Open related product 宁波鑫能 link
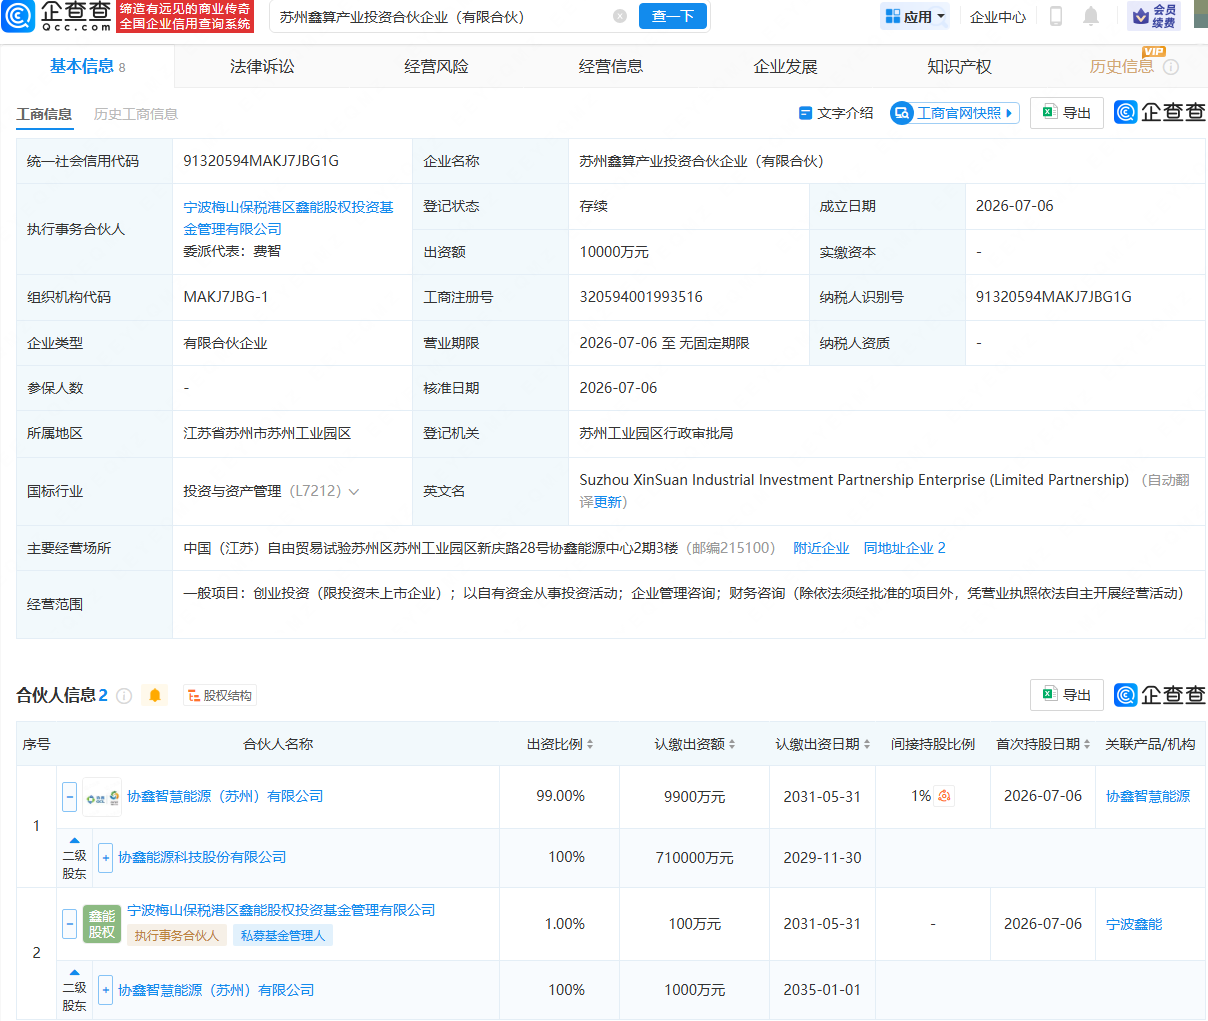Image resolution: width=1208 pixels, height=1021 pixels. (x=1134, y=924)
